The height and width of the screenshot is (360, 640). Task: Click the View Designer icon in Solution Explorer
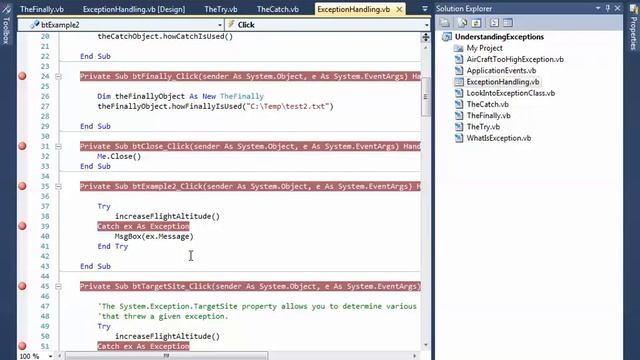click(508, 23)
